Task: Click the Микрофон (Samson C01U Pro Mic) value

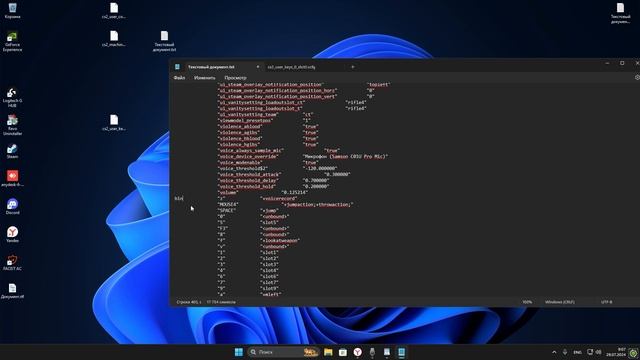Action: pyautogui.click(x=345, y=156)
